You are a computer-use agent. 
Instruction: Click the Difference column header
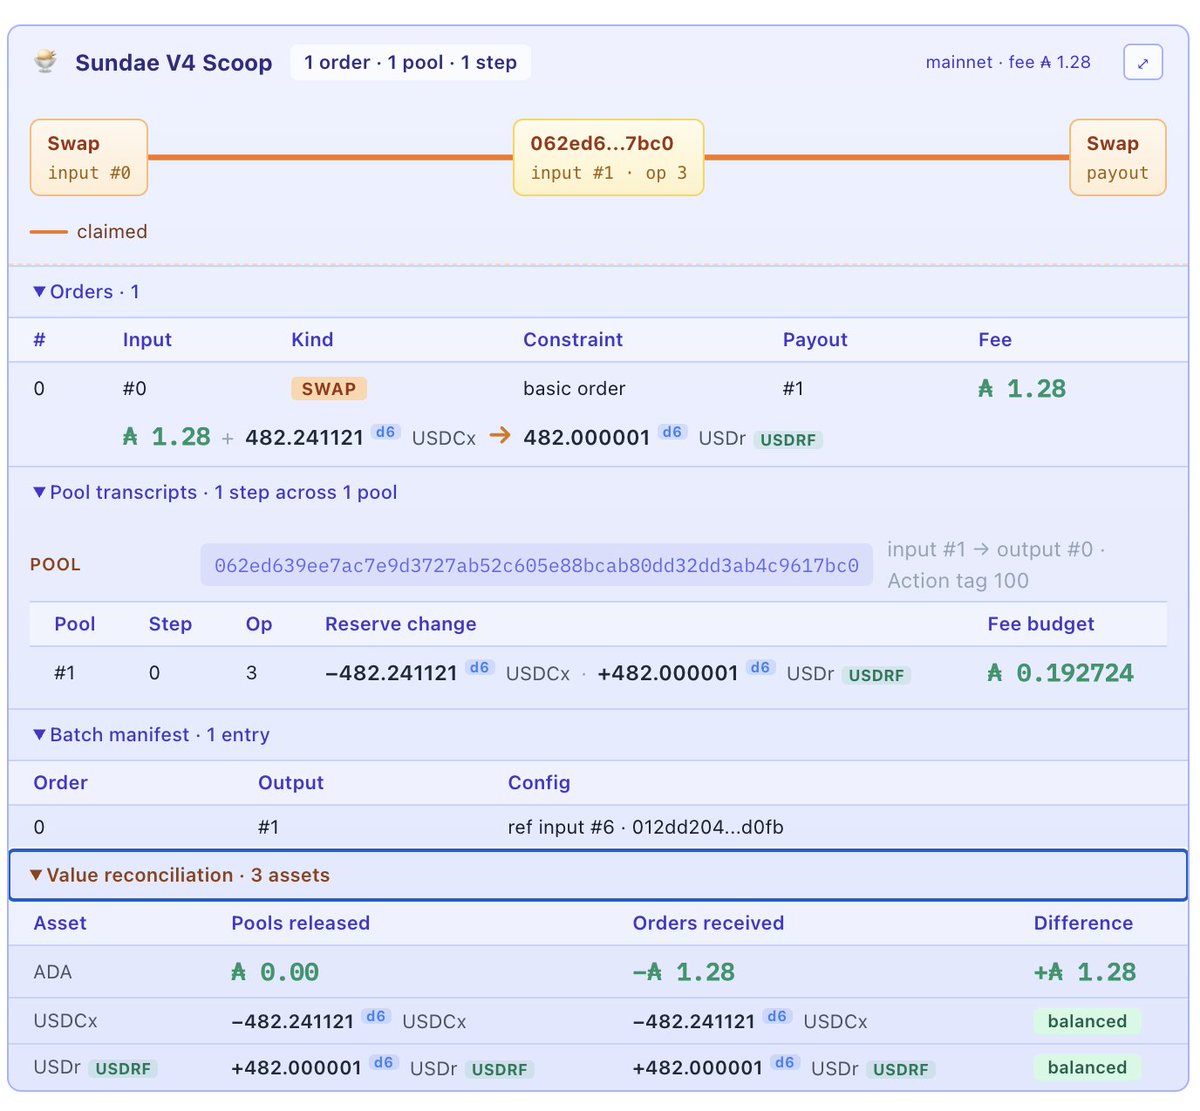coord(1083,923)
